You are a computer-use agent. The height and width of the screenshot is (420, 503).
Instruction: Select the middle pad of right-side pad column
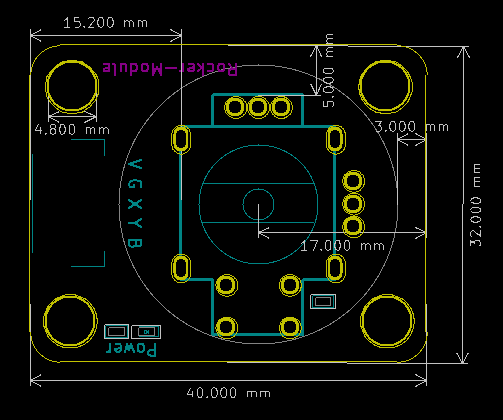(353, 204)
